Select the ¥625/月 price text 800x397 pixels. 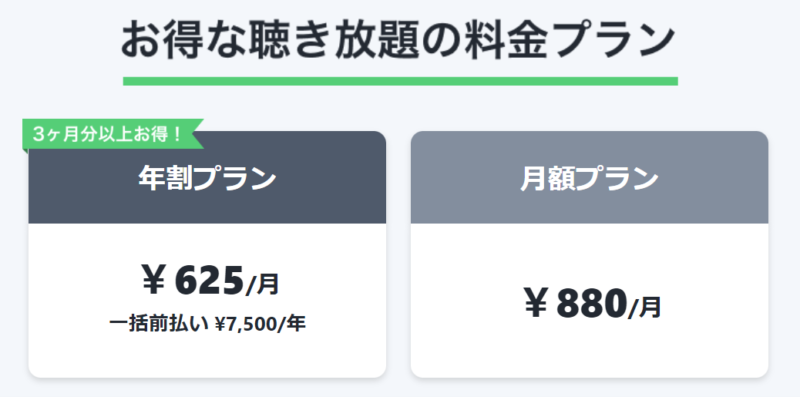tap(210, 282)
